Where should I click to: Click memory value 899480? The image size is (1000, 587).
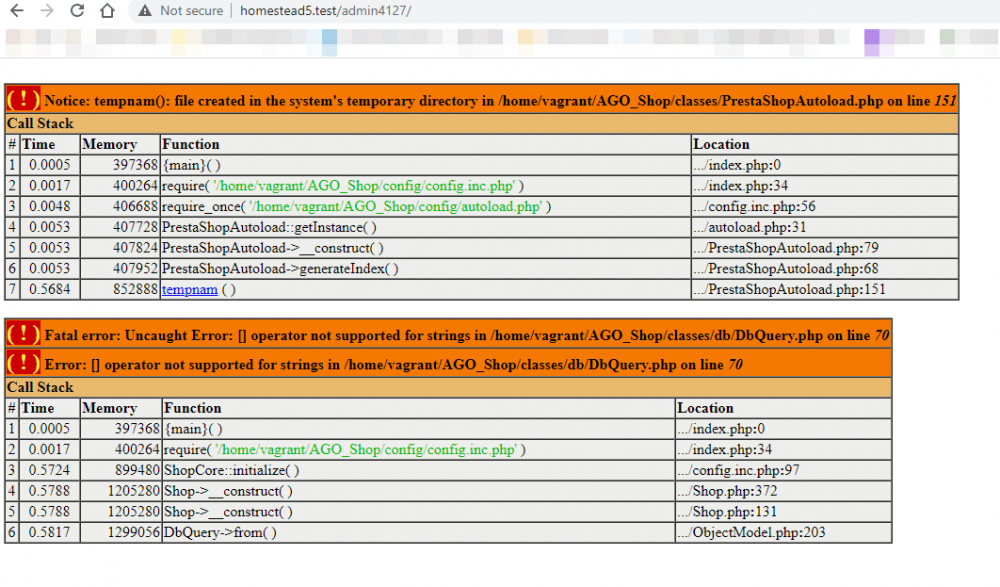click(x=137, y=470)
